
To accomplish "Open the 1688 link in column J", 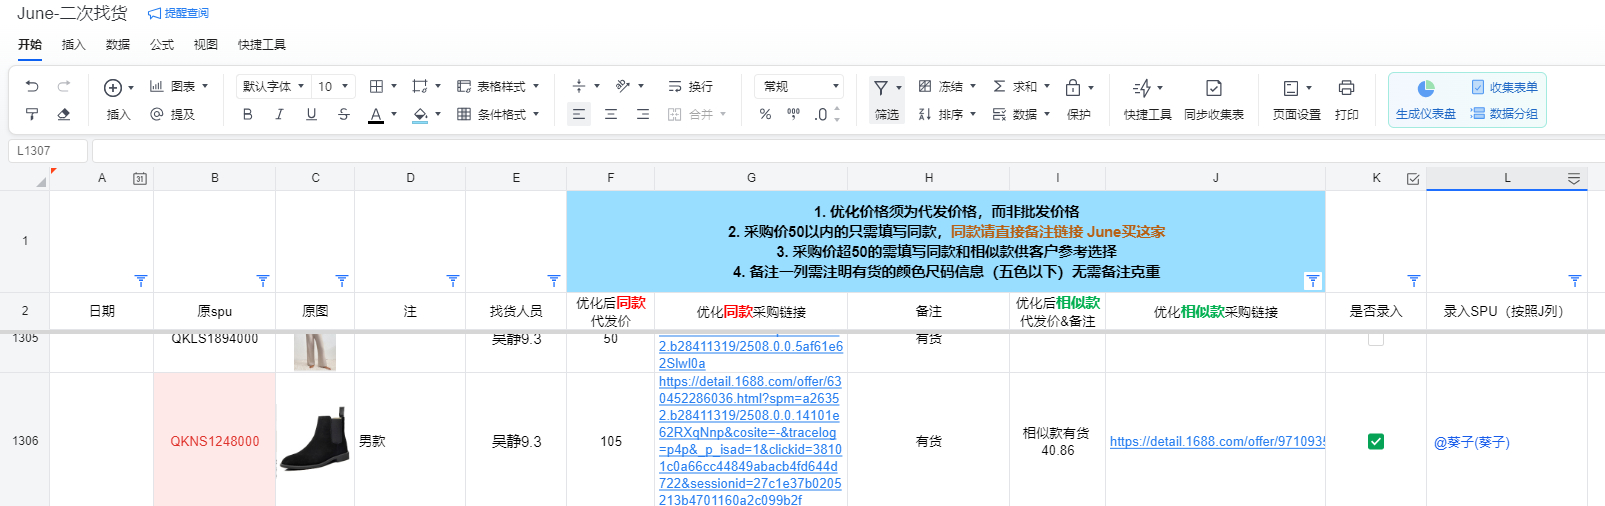I will (1217, 441).
